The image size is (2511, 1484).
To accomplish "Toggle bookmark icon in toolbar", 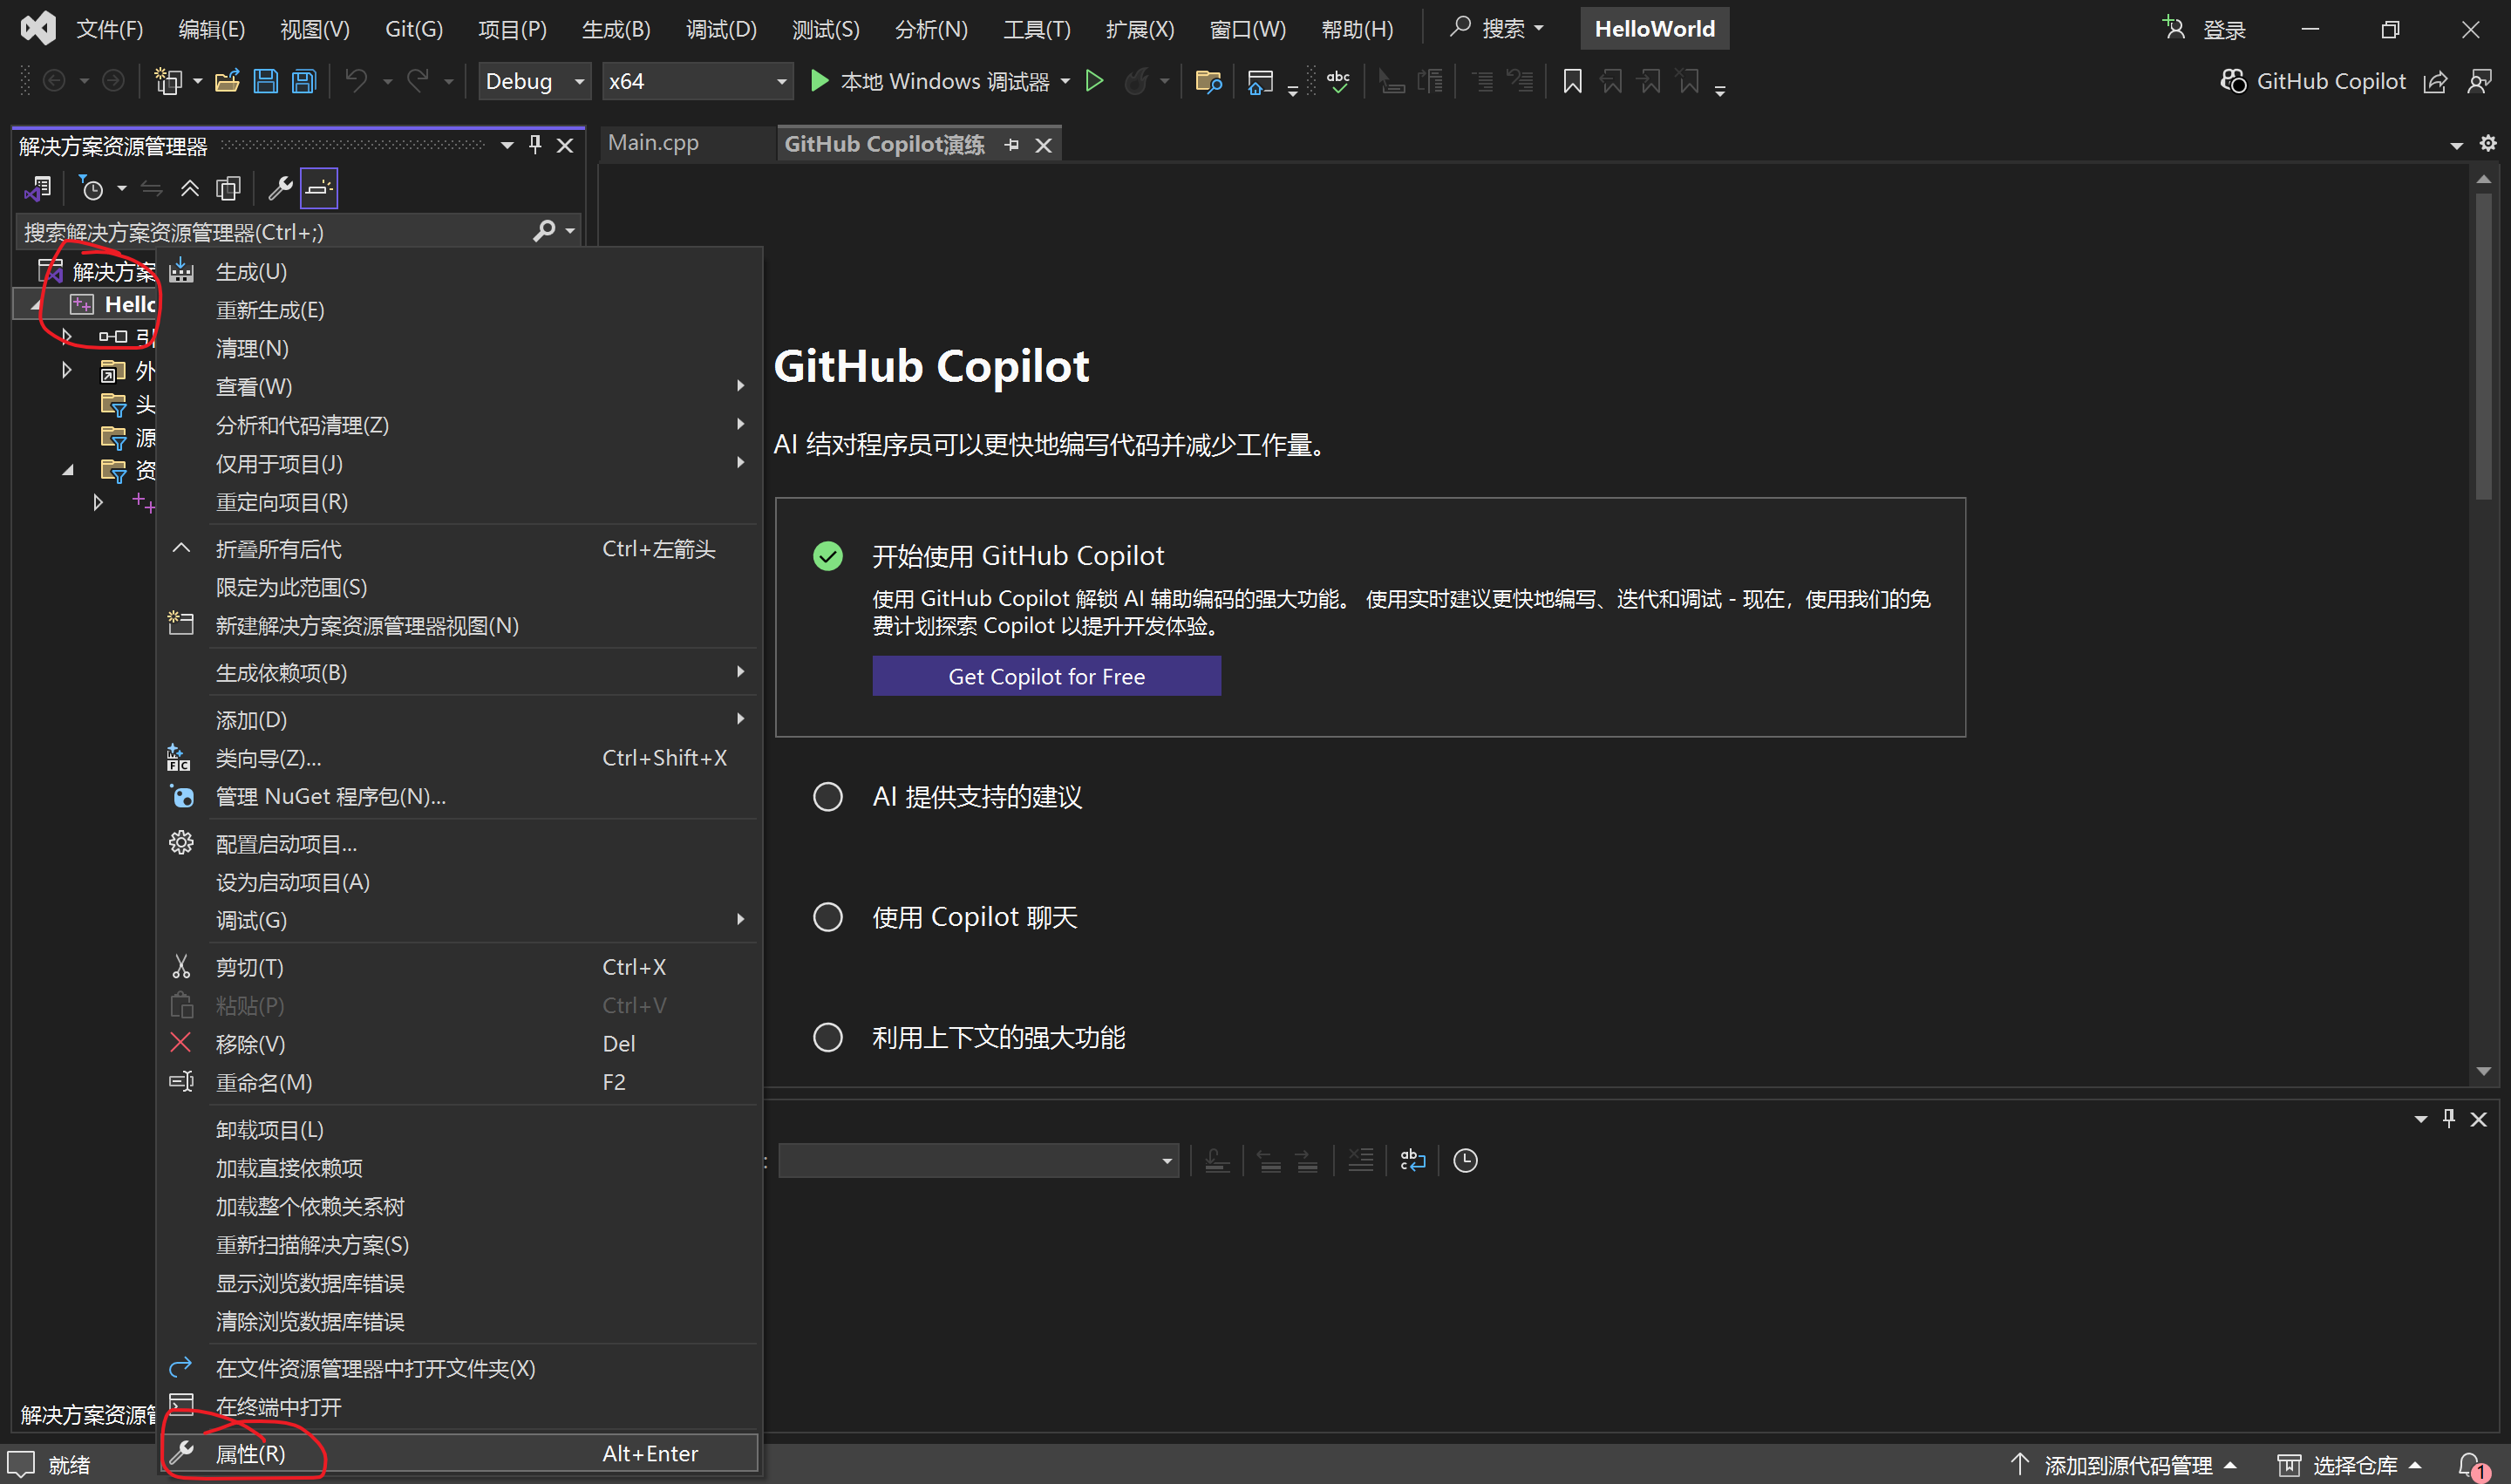I will [x=1572, y=81].
